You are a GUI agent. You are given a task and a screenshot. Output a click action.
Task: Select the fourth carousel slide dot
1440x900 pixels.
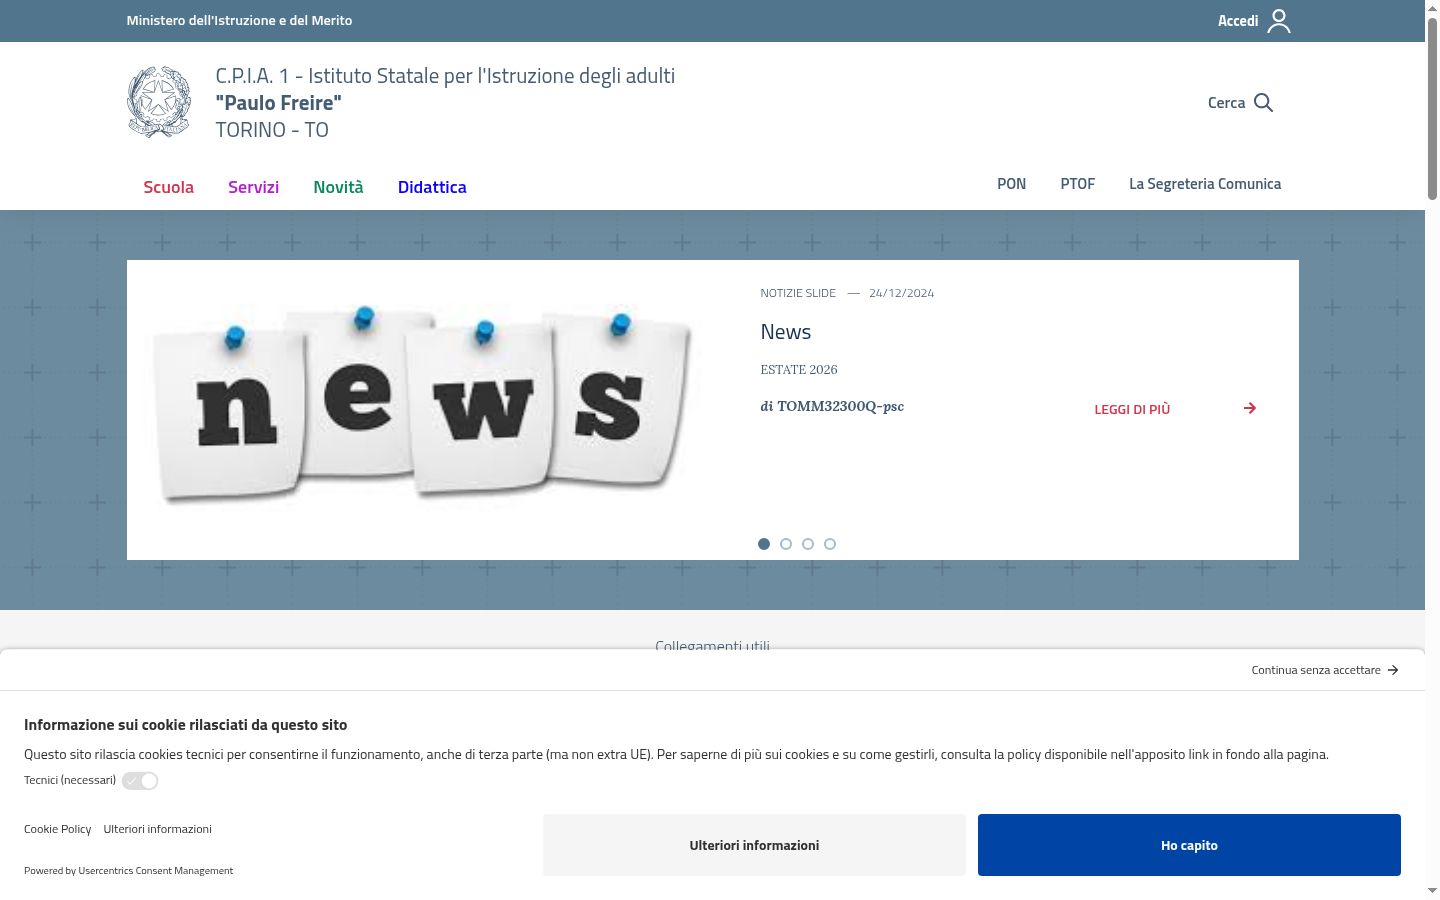click(830, 544)
